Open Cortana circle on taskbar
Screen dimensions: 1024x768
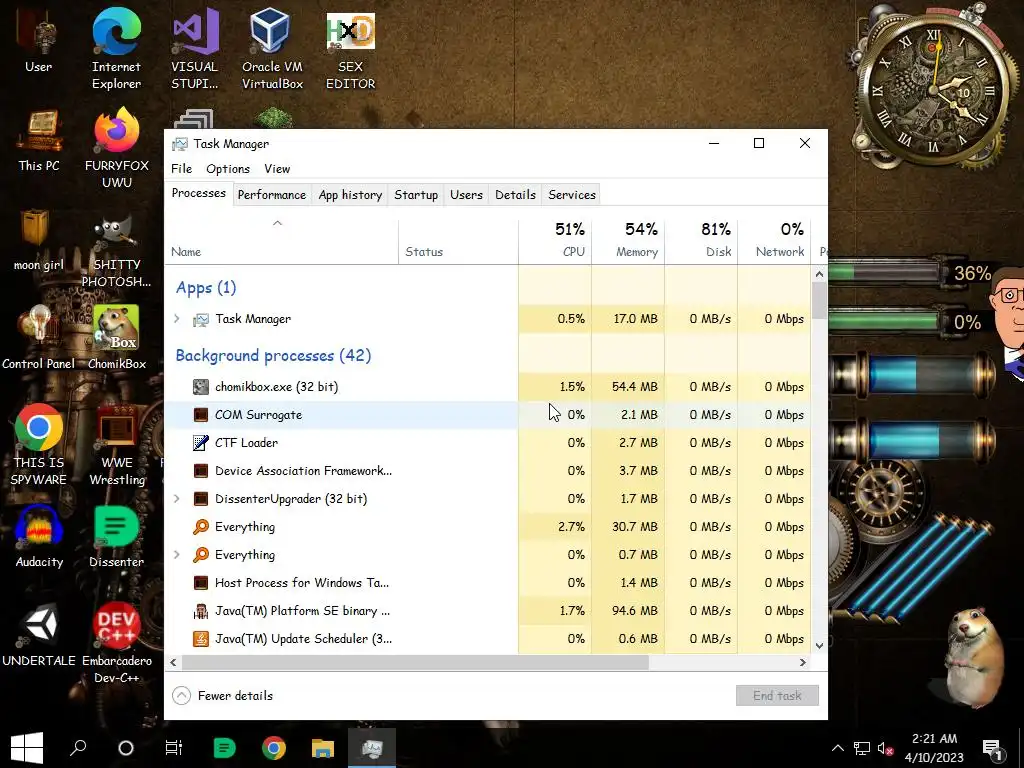pos(126,748)
